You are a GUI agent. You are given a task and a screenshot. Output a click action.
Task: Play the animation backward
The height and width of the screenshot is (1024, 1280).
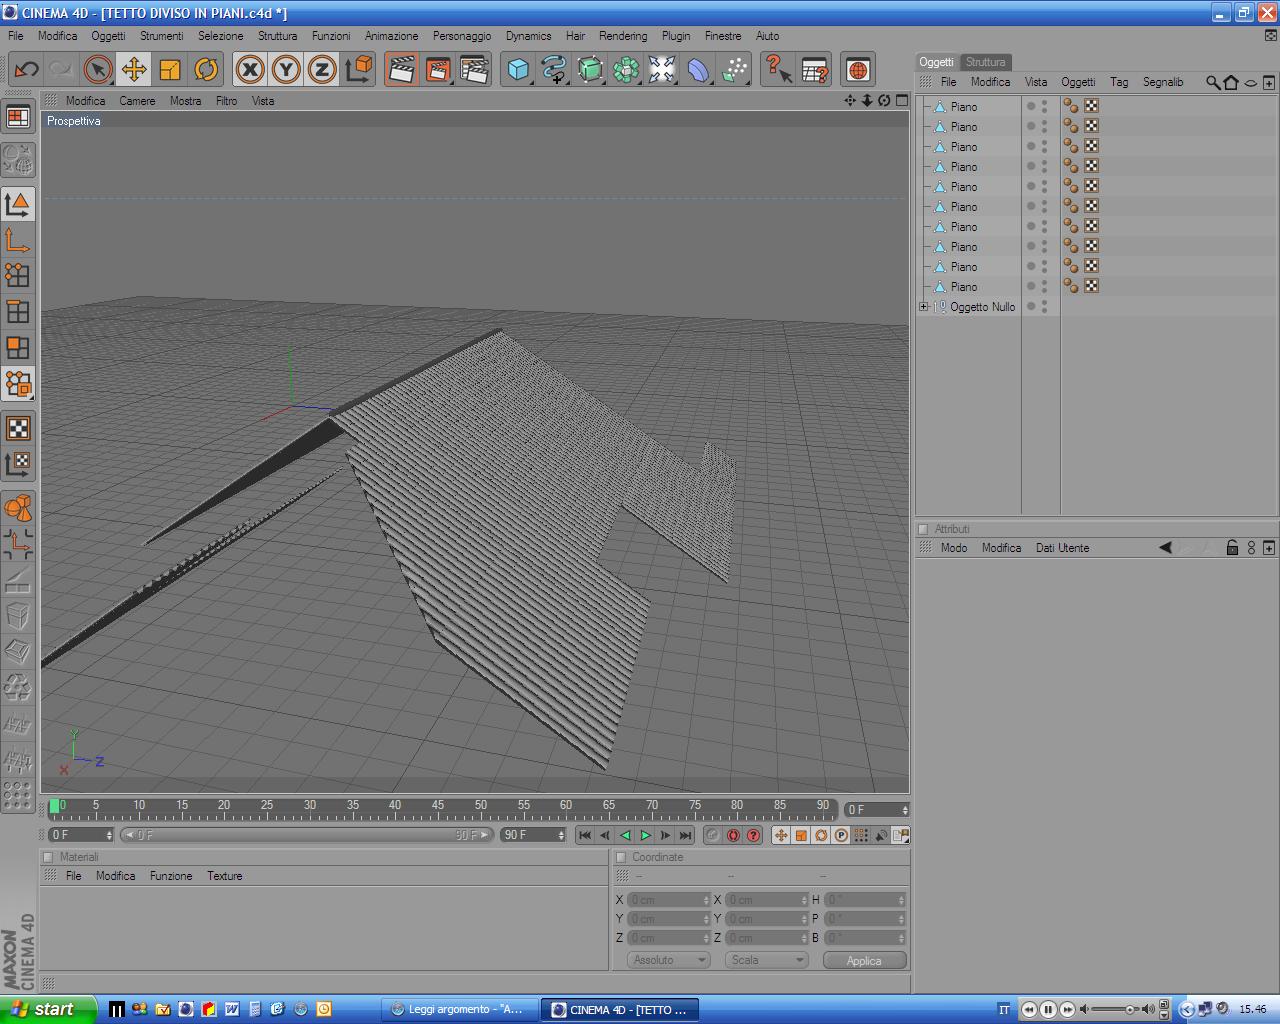coord(625,835)
